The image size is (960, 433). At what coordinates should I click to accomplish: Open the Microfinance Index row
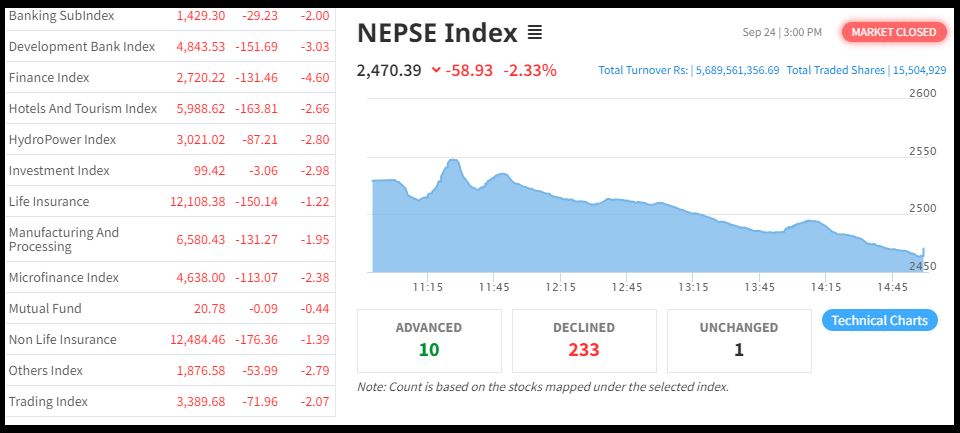pyautogui.click(x=63, y=278)
